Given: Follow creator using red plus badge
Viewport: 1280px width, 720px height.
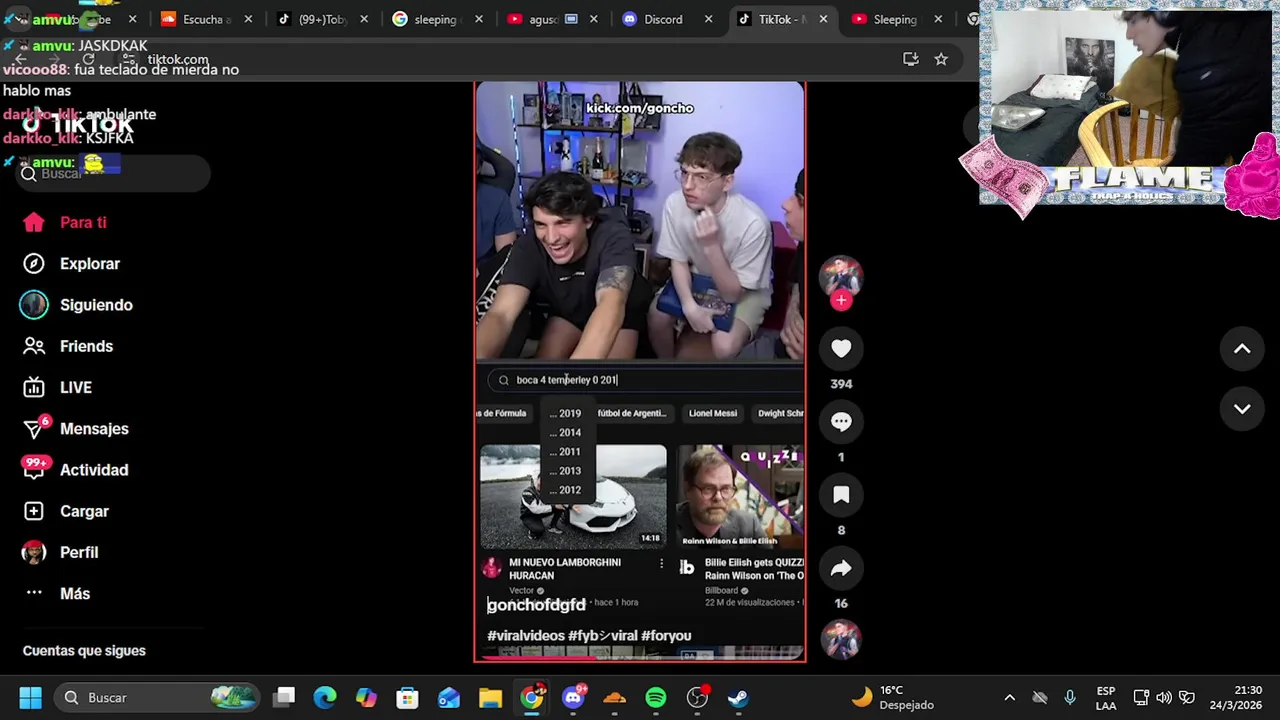Looking at the screenshot, I should point(841,300).
